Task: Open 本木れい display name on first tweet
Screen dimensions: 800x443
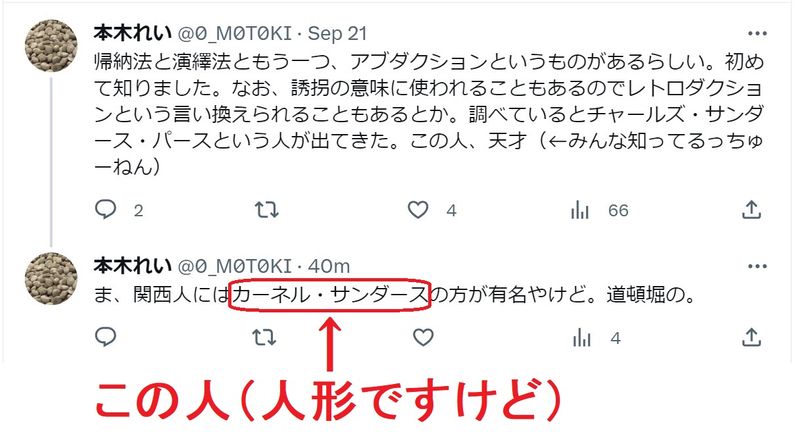Action: point(133,34)
